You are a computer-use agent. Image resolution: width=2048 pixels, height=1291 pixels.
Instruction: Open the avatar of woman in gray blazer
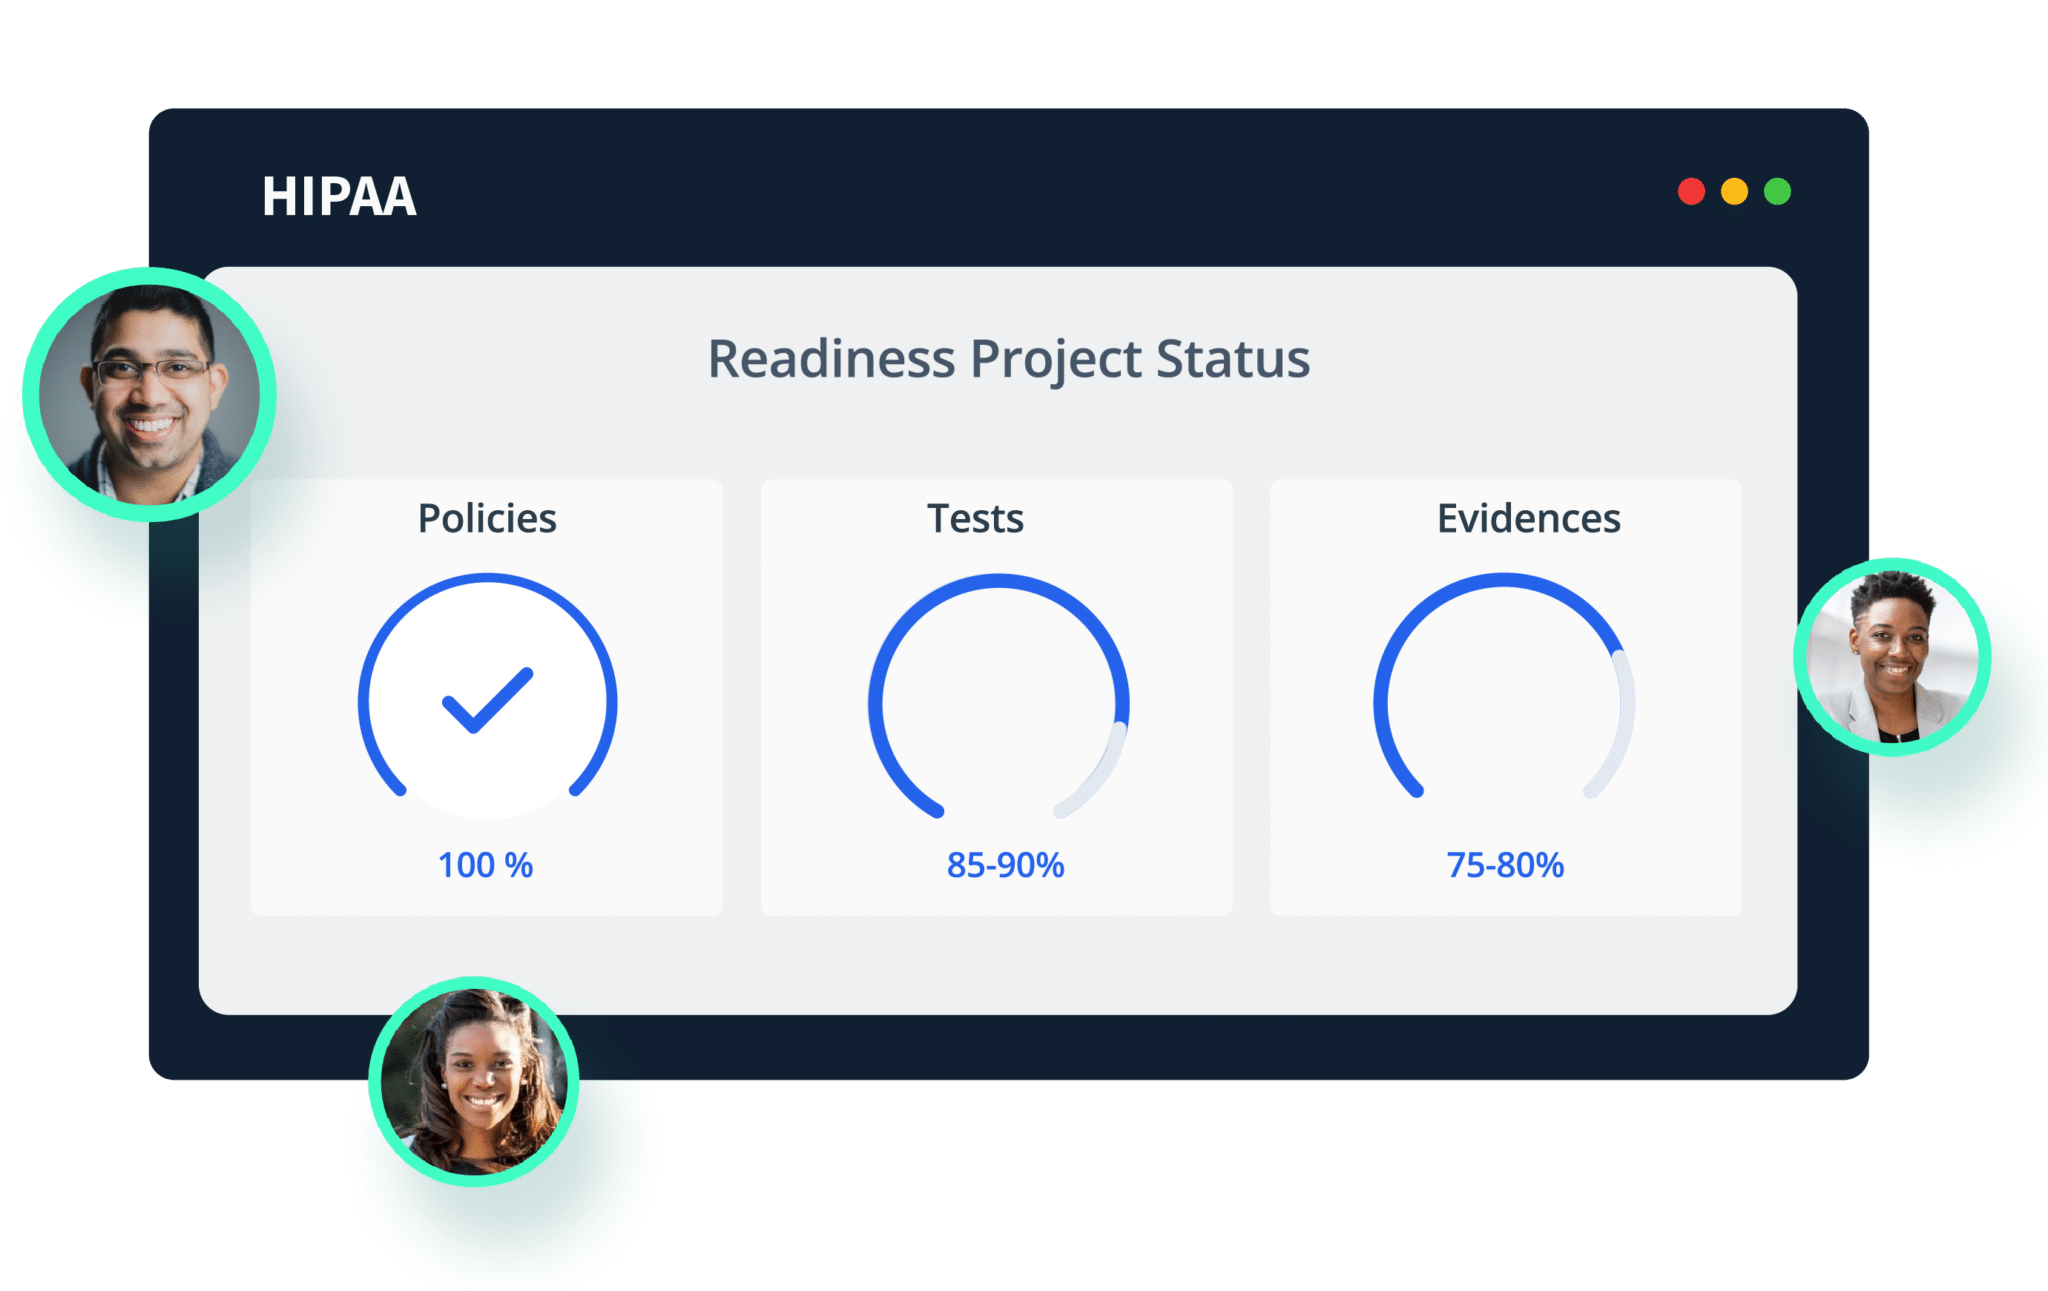(x=1892, y=656)
